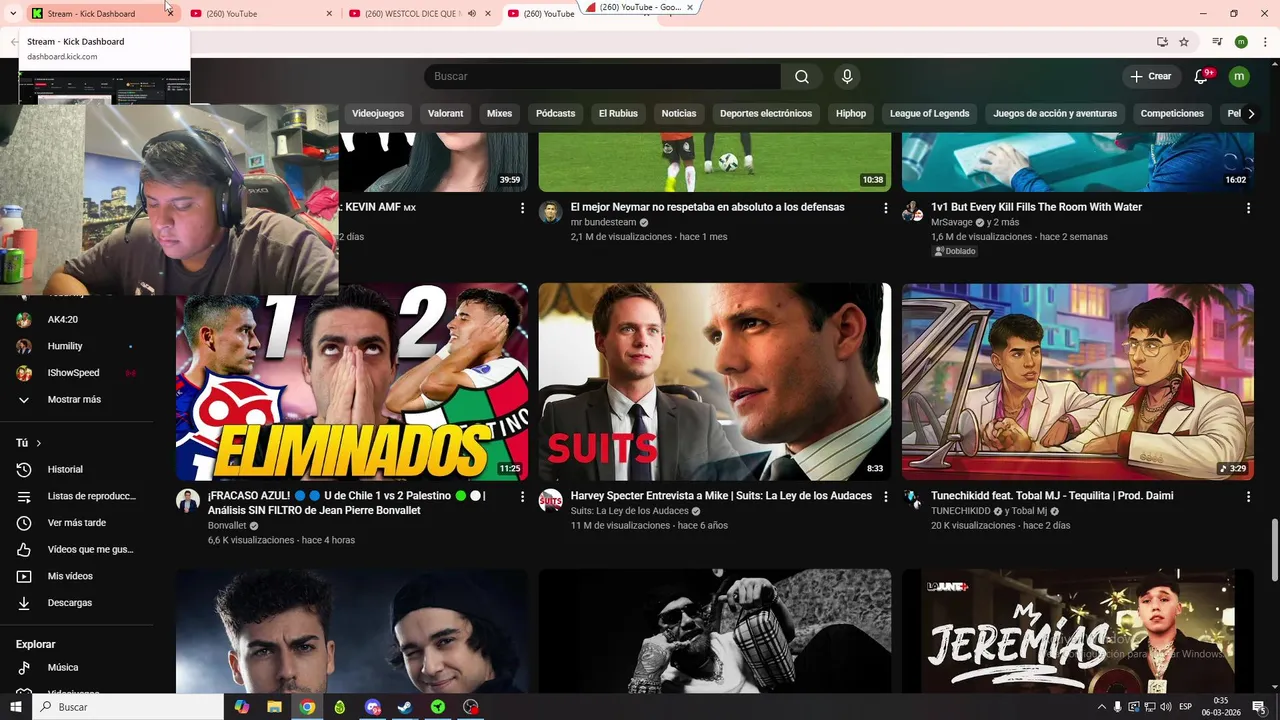Open options for Harvey Specter Suits video
This screenshot has width=1280, height=720.
(x=885, y=497)
